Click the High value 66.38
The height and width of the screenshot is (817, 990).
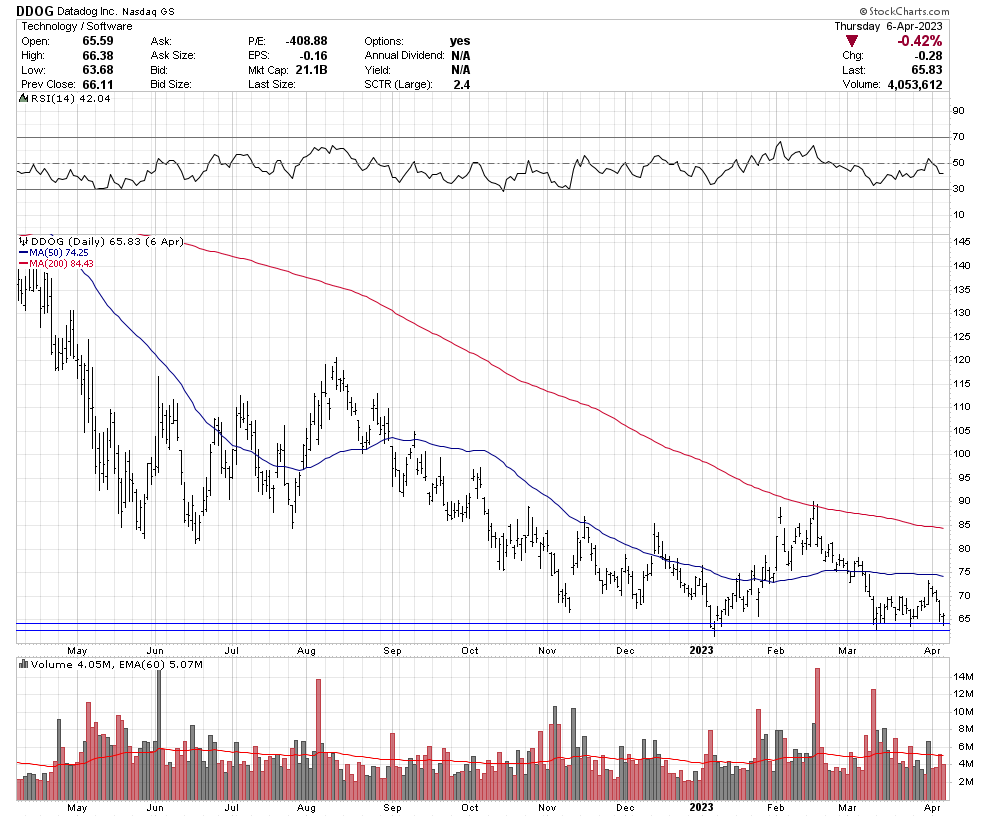click(98, 56)
